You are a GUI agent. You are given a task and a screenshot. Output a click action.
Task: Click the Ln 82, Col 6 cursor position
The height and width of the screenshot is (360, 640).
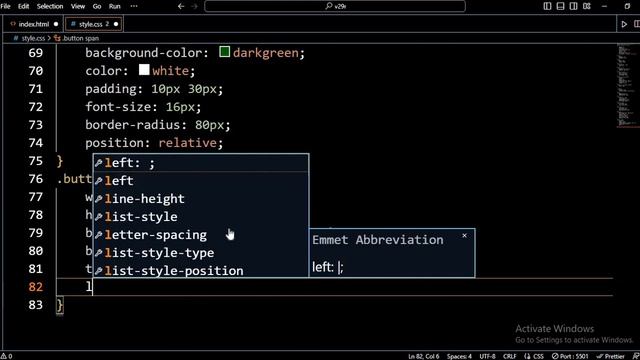[423, 356]
